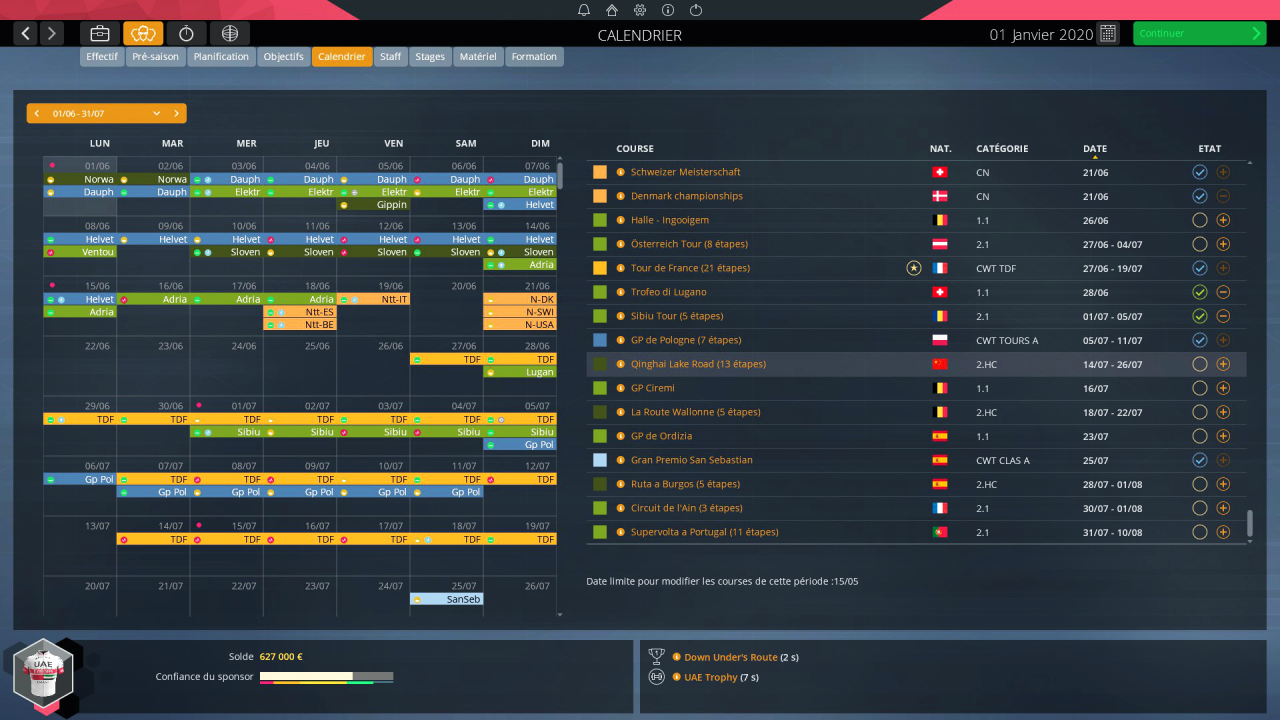Click info icon next to Tour de France
This screenshot has width=1280, height=720.
[621, 268]
